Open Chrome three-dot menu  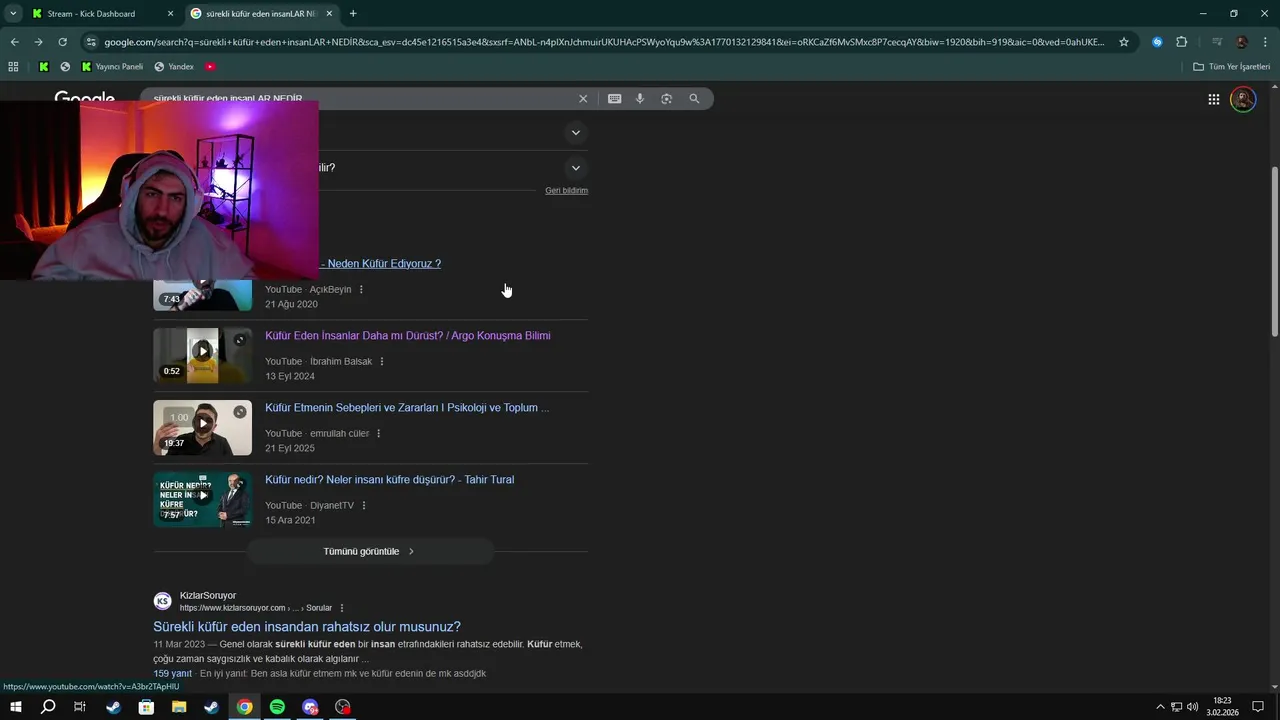[1264, 42]
